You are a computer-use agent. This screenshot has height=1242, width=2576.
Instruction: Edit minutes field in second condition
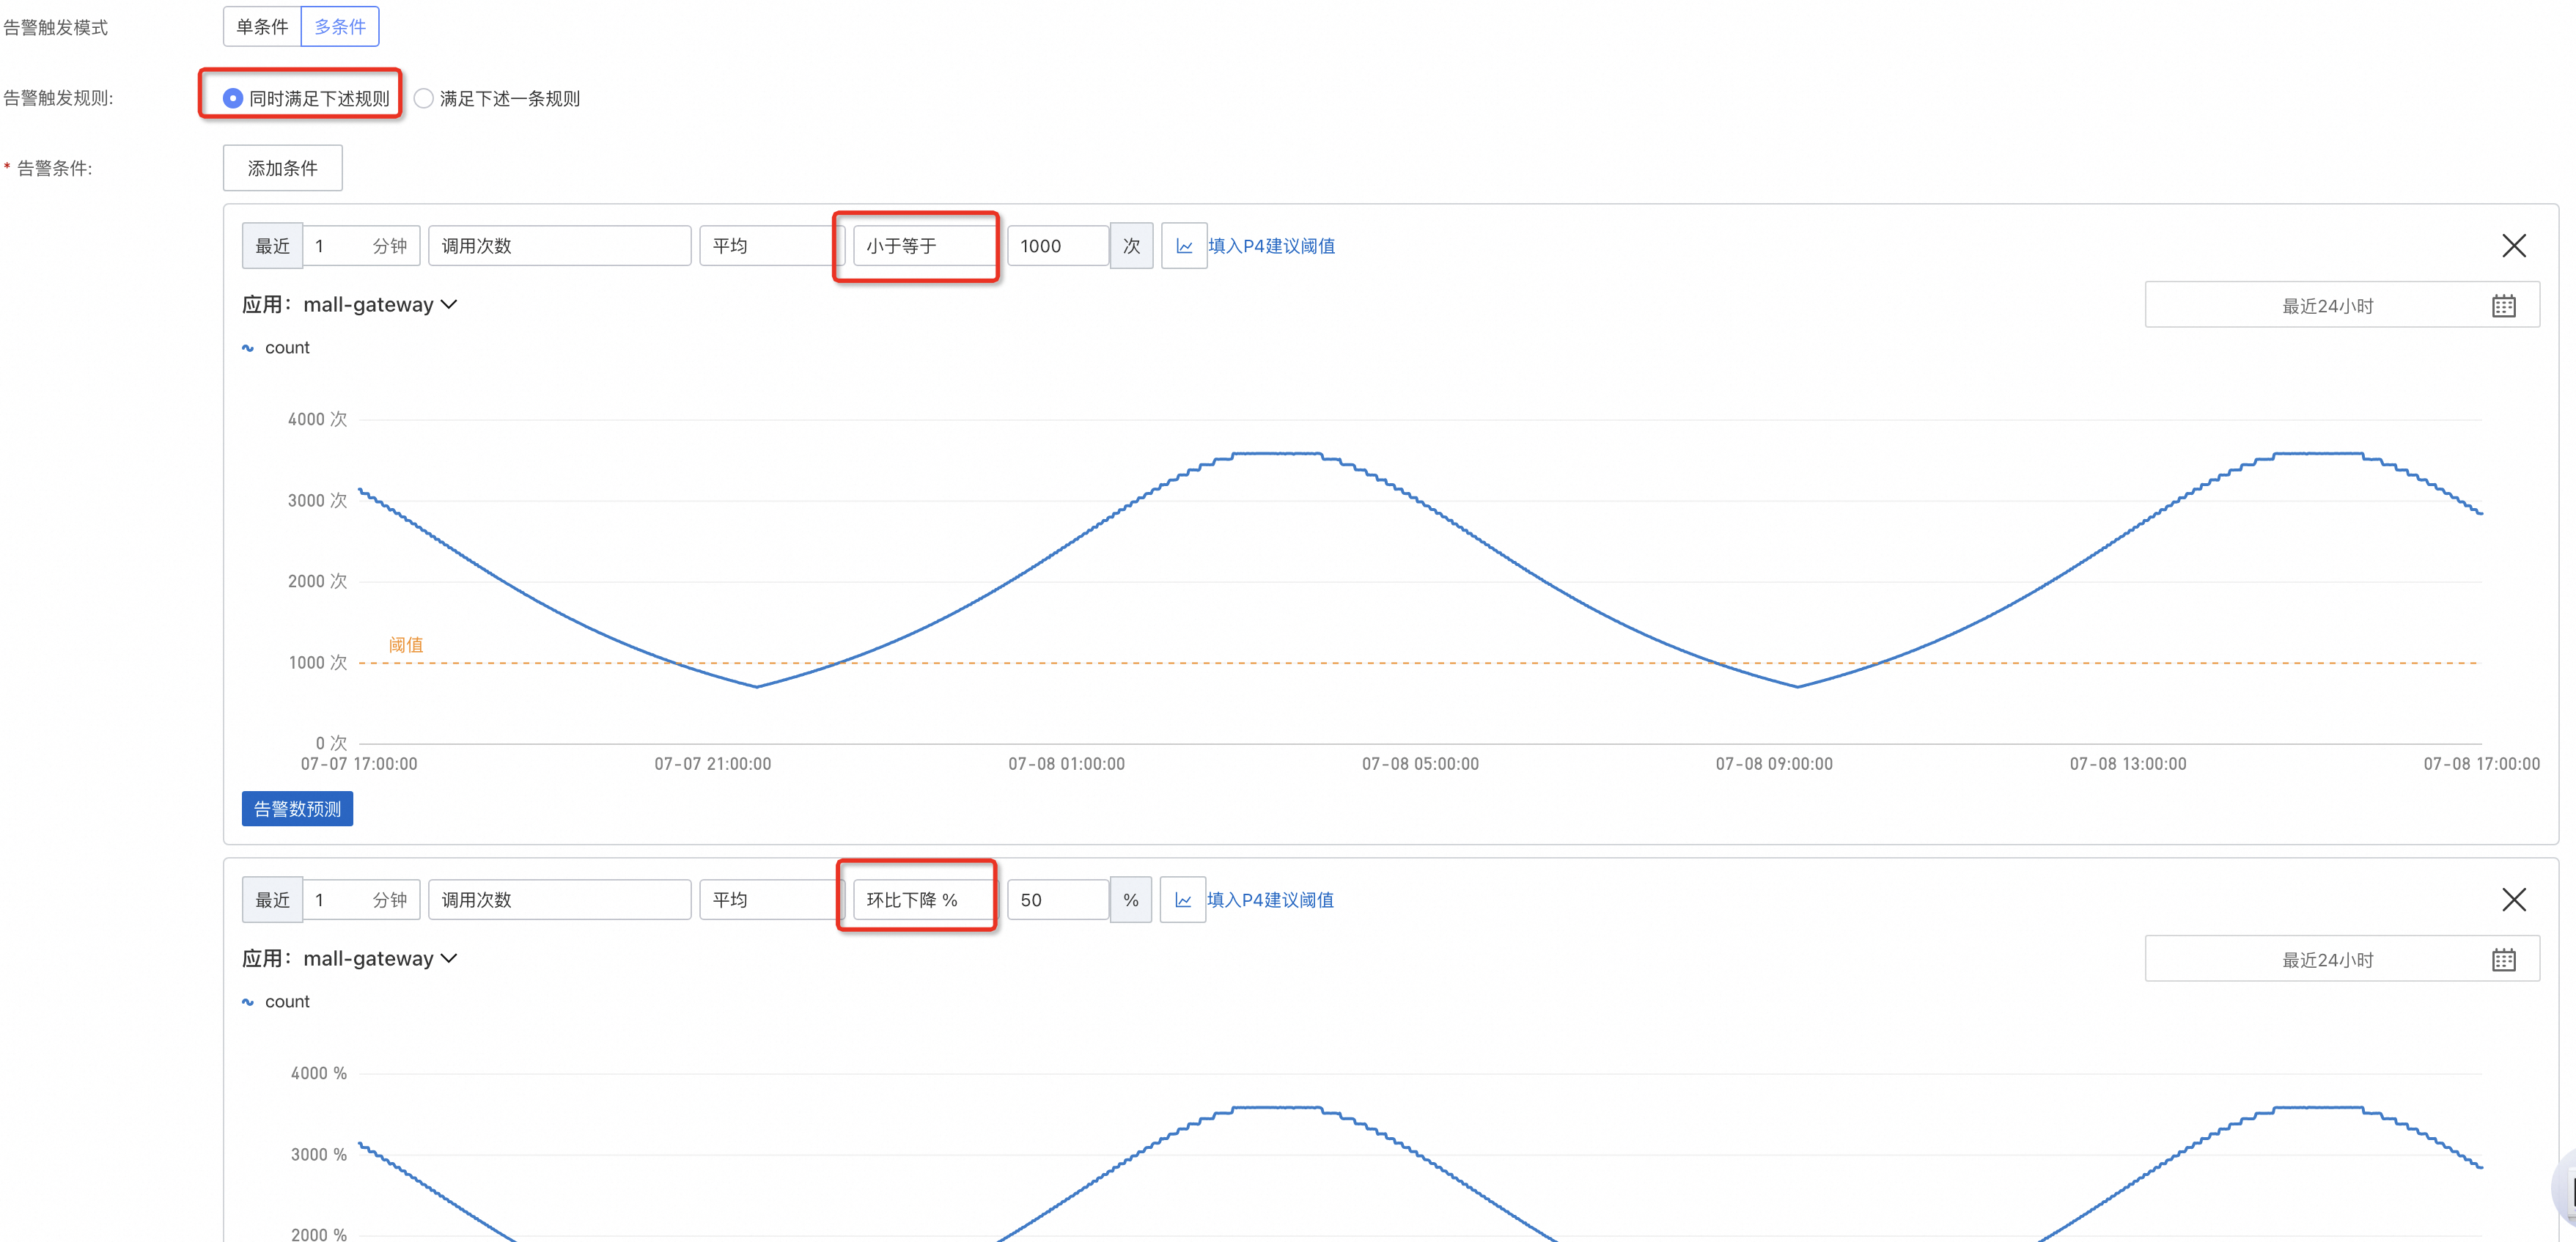tap(361, 900)
